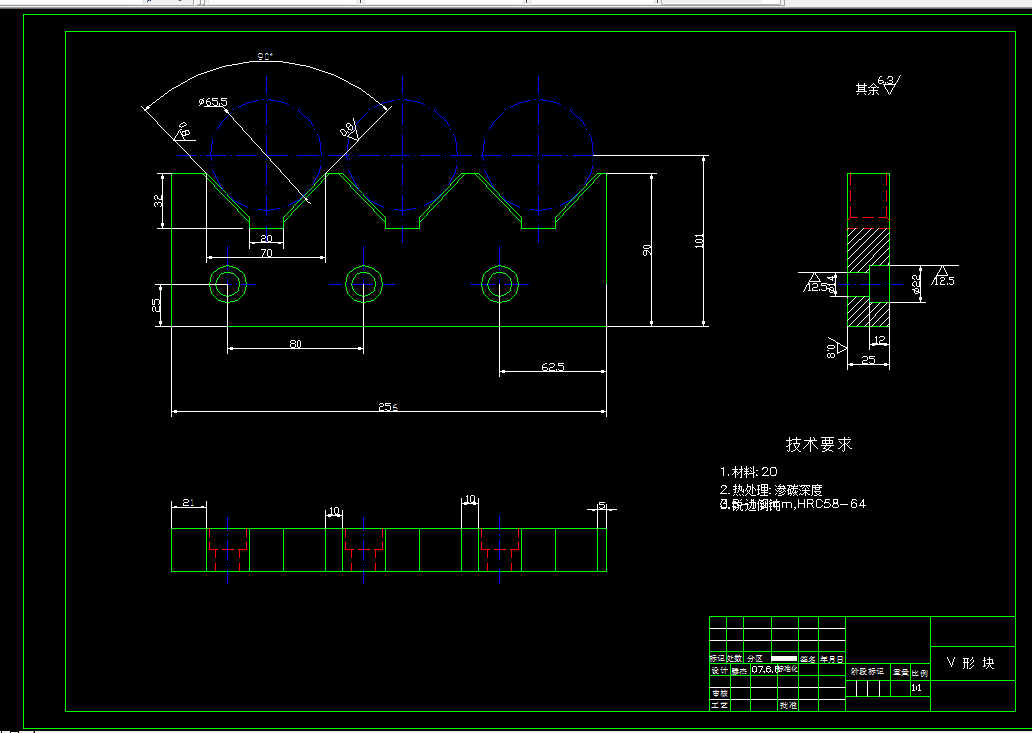1032x733 pixels.
Task: Select the 90 vertical height dimension
Action: point(647,250)
